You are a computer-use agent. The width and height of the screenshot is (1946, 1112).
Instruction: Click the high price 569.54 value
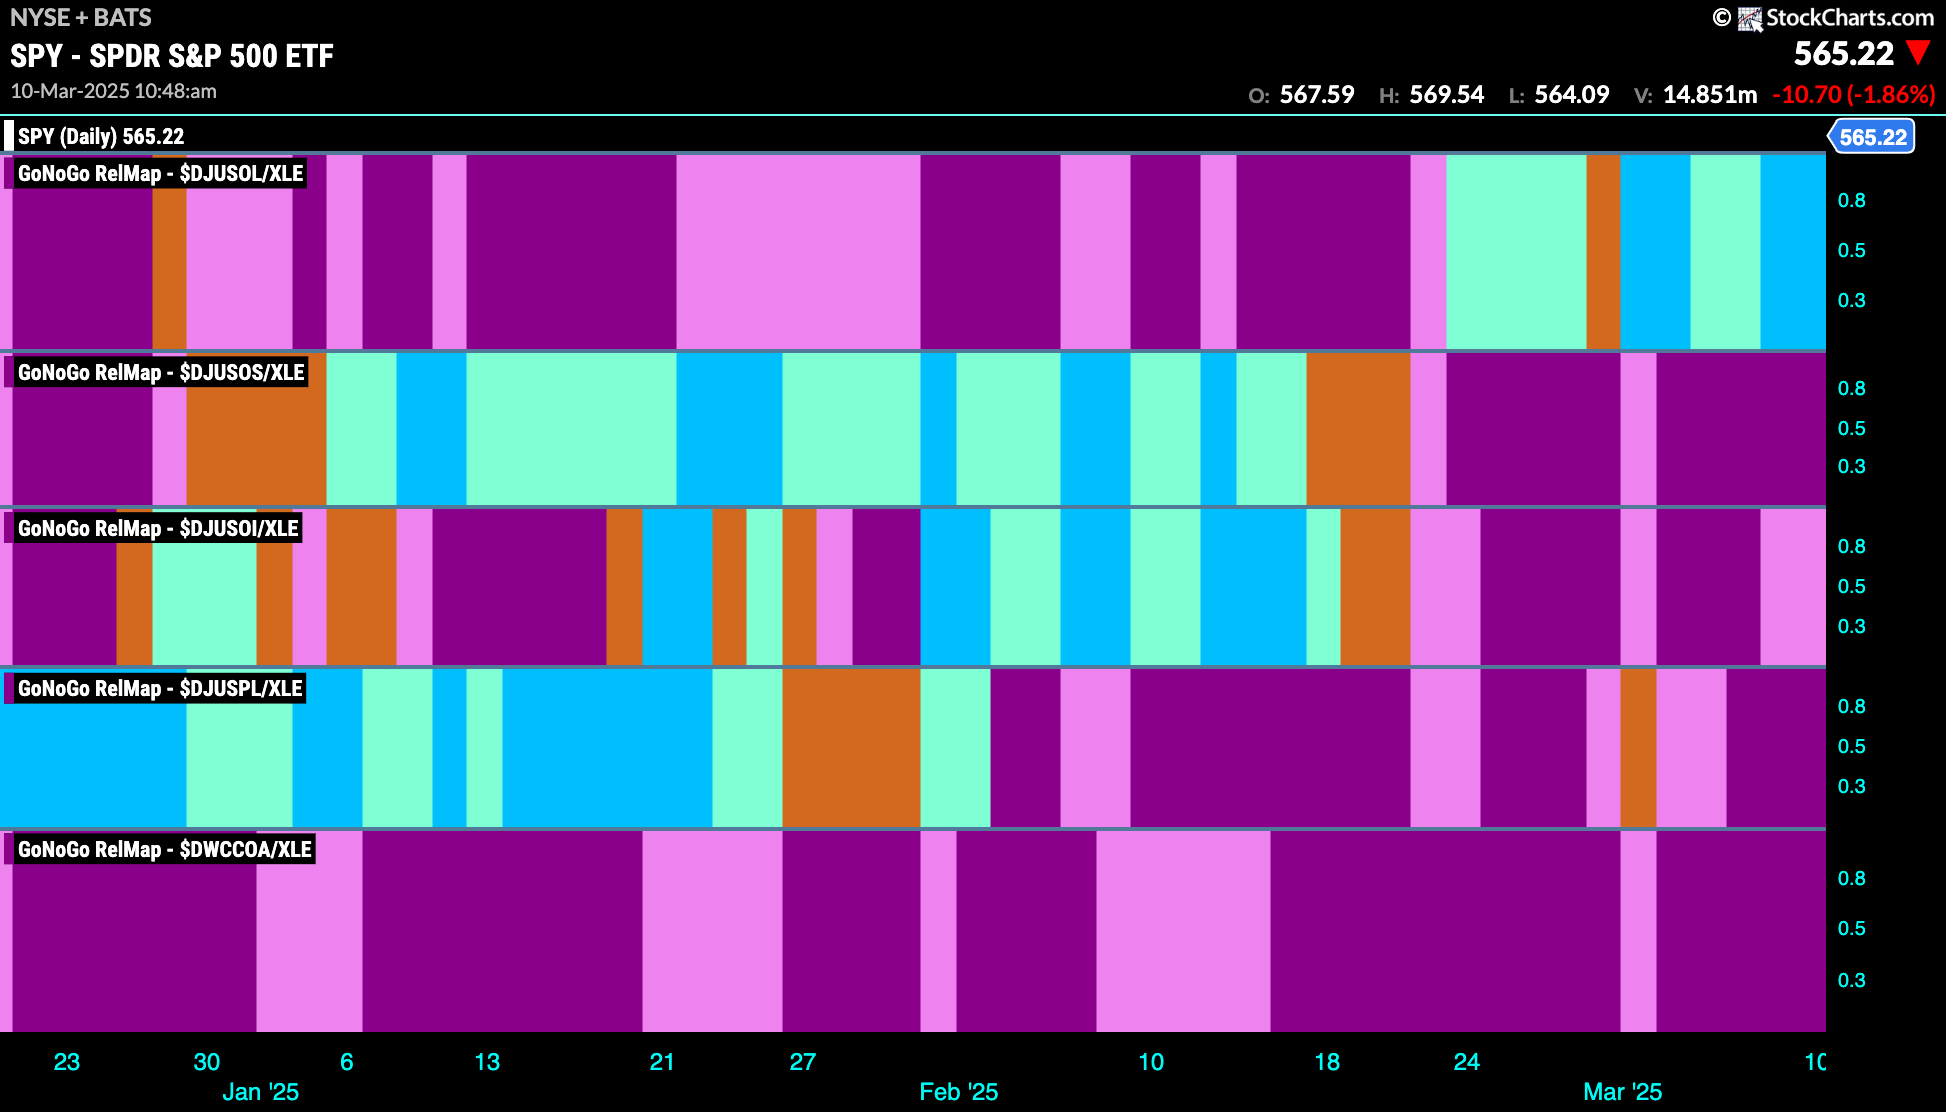(x=1447, y=95)
